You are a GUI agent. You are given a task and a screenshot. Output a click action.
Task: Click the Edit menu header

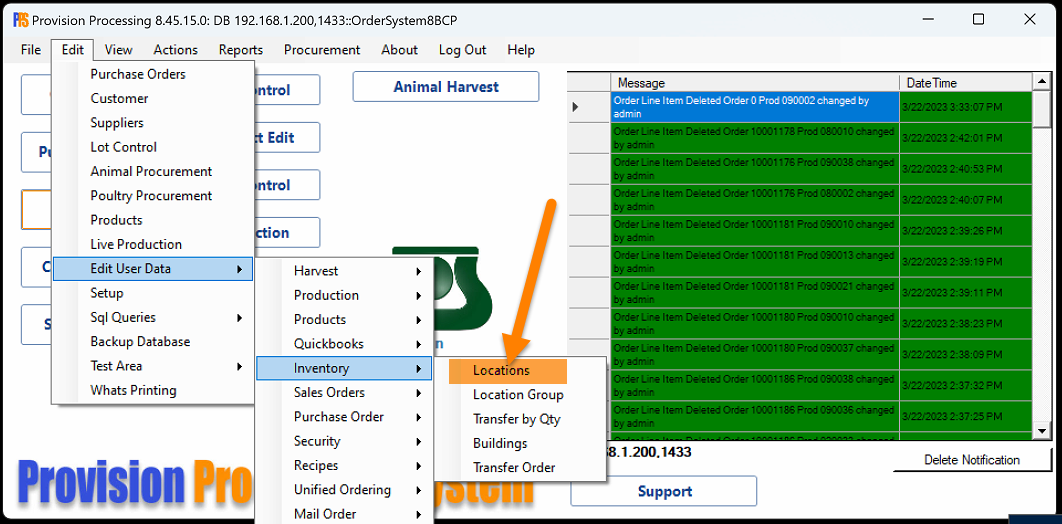tap(72, 49)
